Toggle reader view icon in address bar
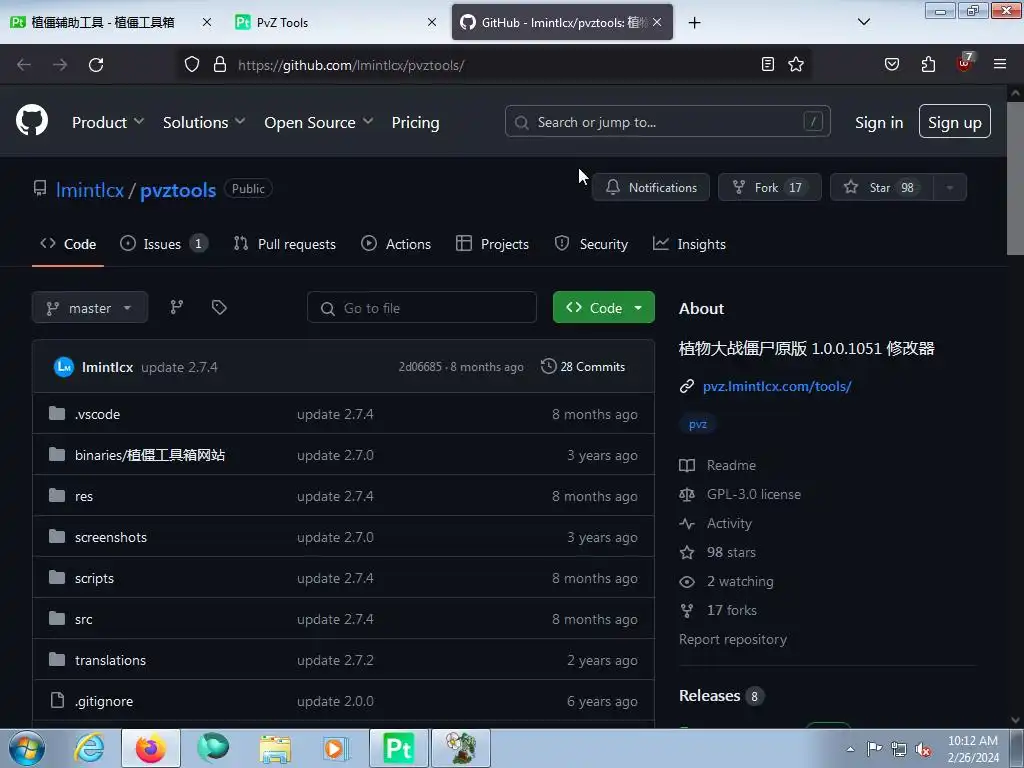The width and height of the screenshot is (1024, 768). tap(768, 64)
